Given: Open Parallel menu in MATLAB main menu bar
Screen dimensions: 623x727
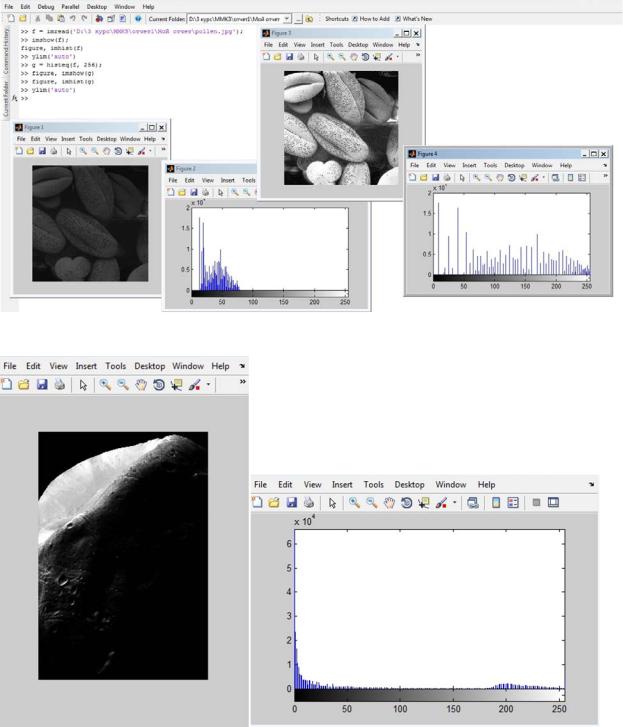Looking at the screenshot, I should point(70,6).
